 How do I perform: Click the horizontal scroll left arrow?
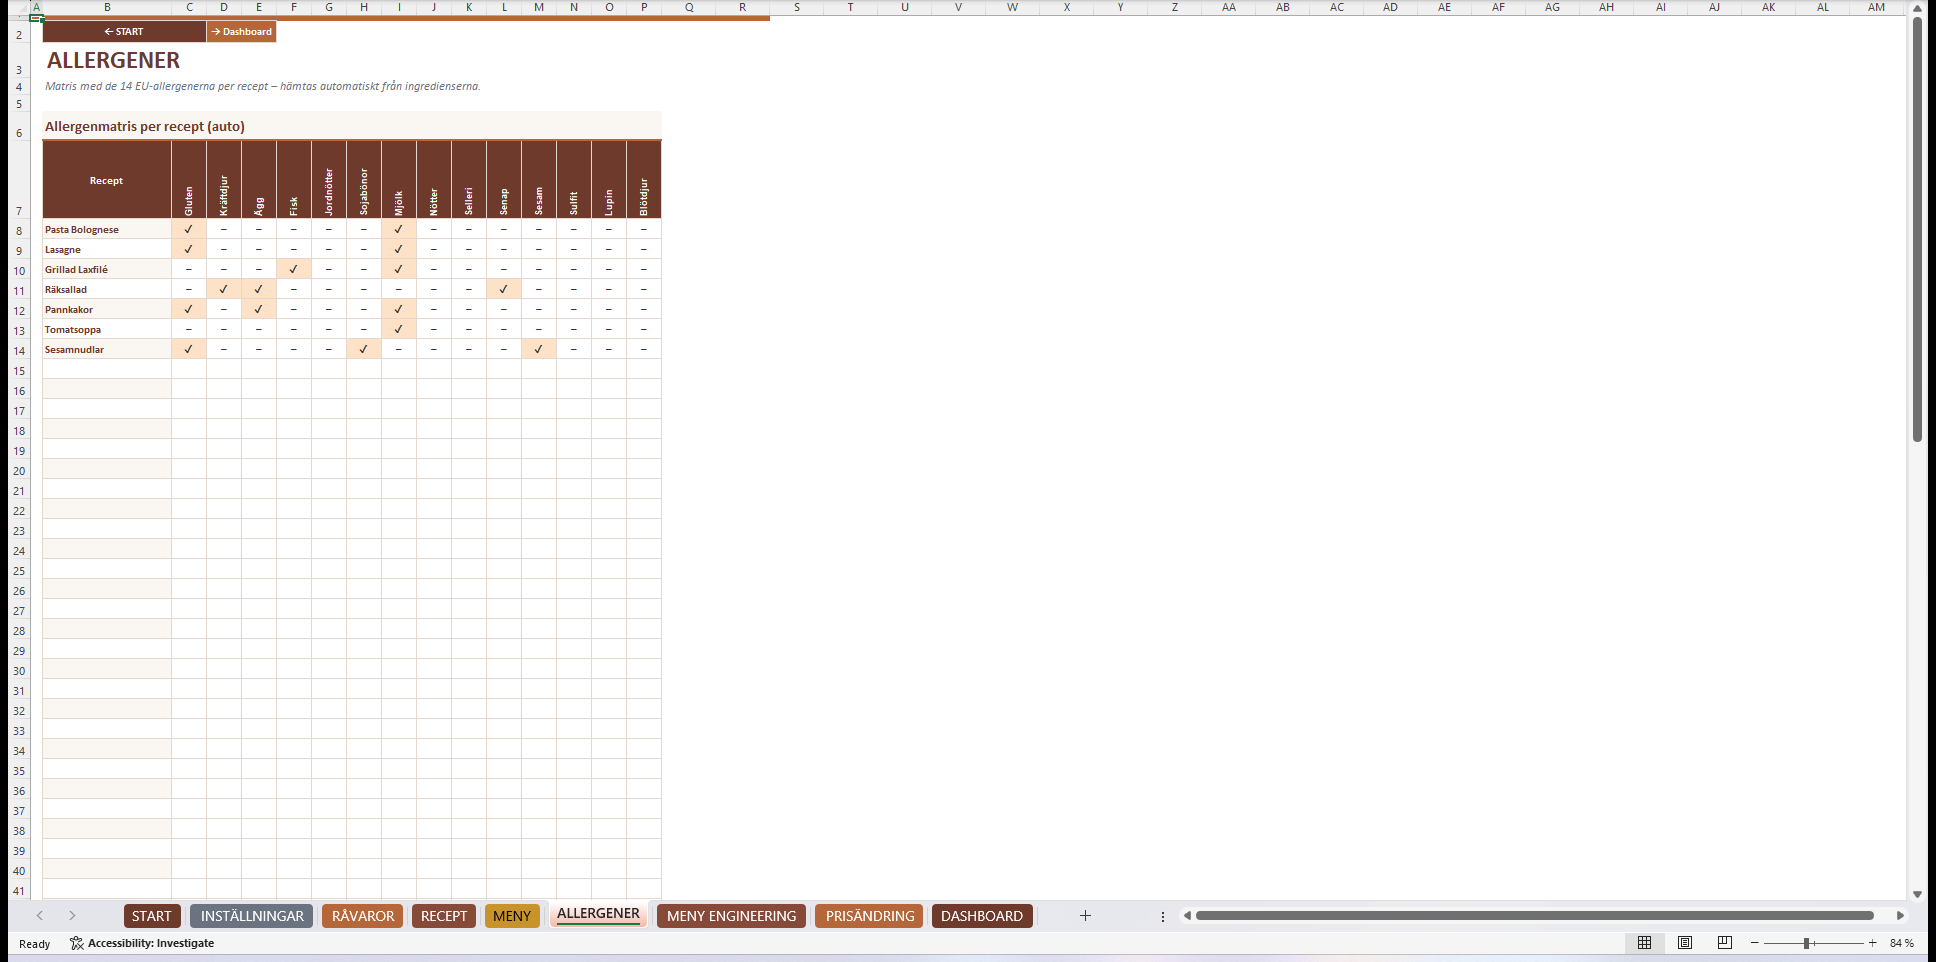[1187, 916]
